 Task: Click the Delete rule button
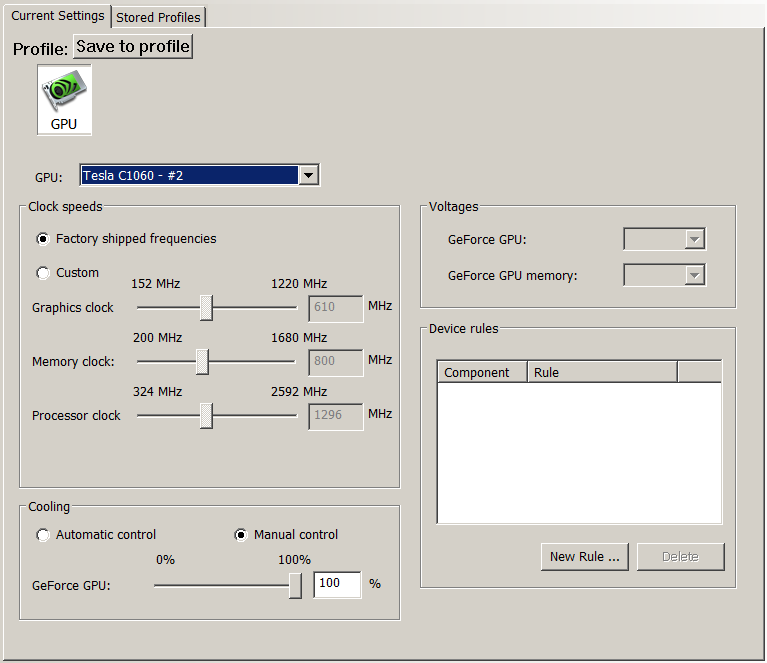click(680, 557)
